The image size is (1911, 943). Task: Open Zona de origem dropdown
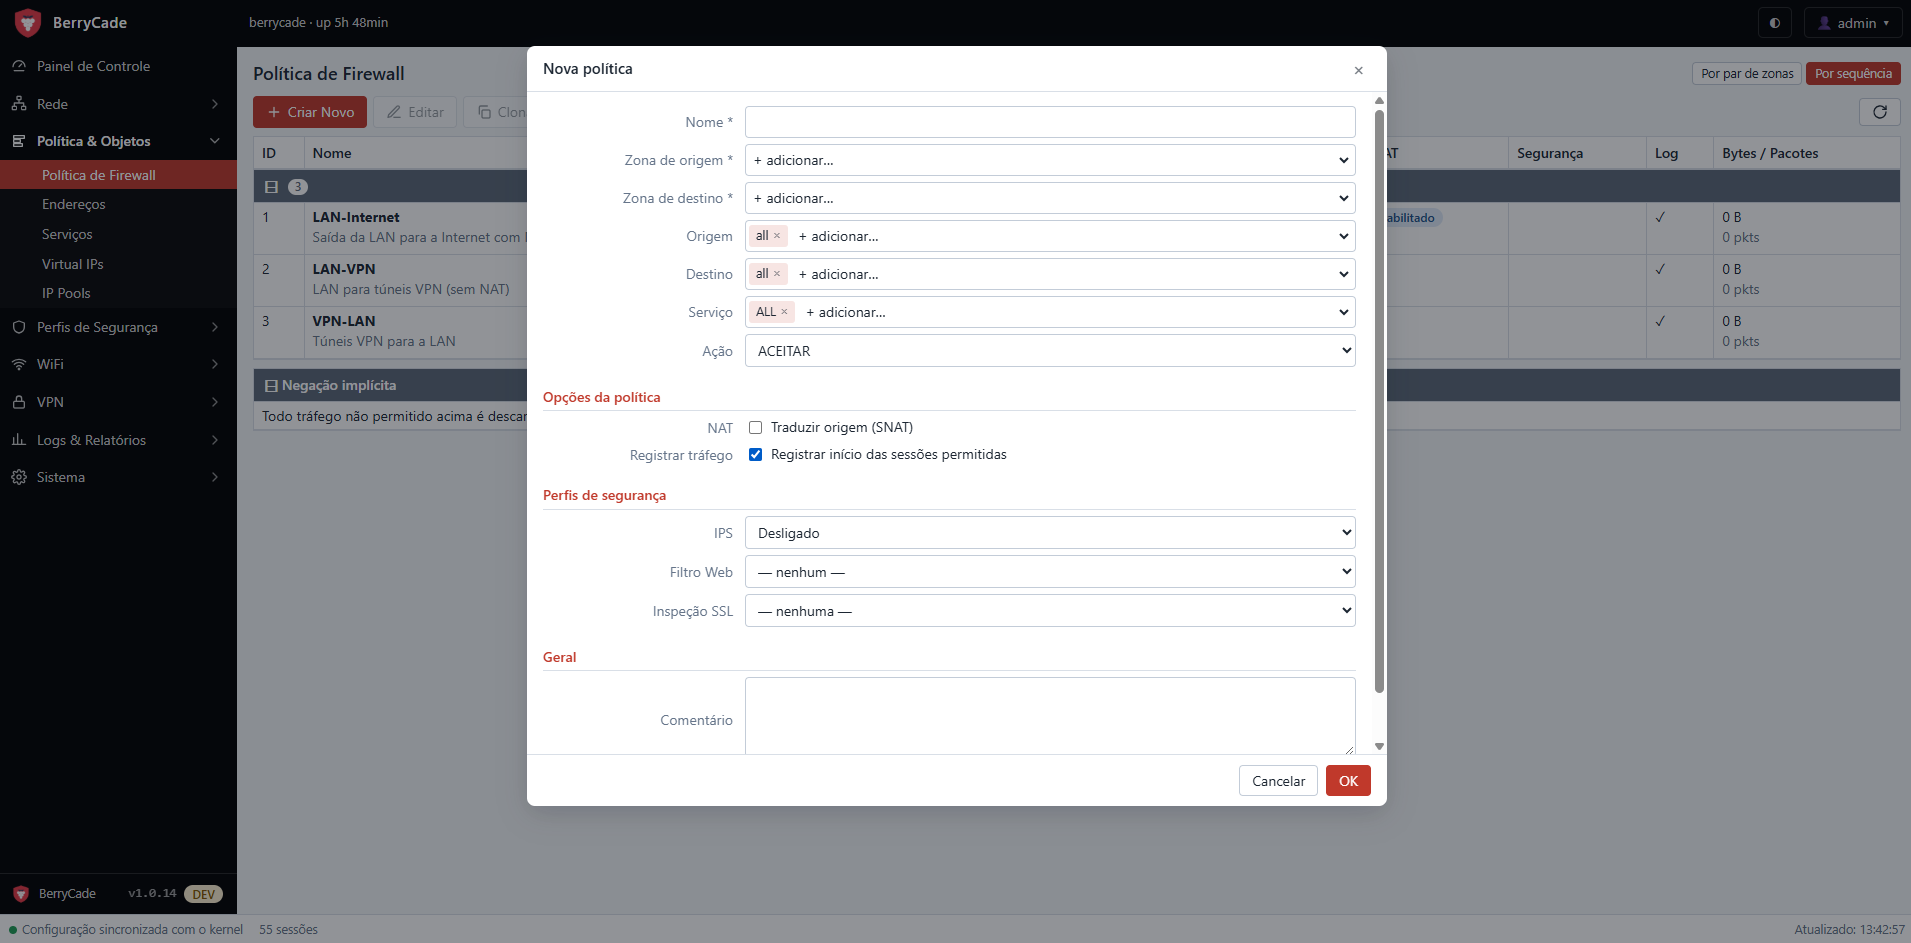[x=1050, y=160]
